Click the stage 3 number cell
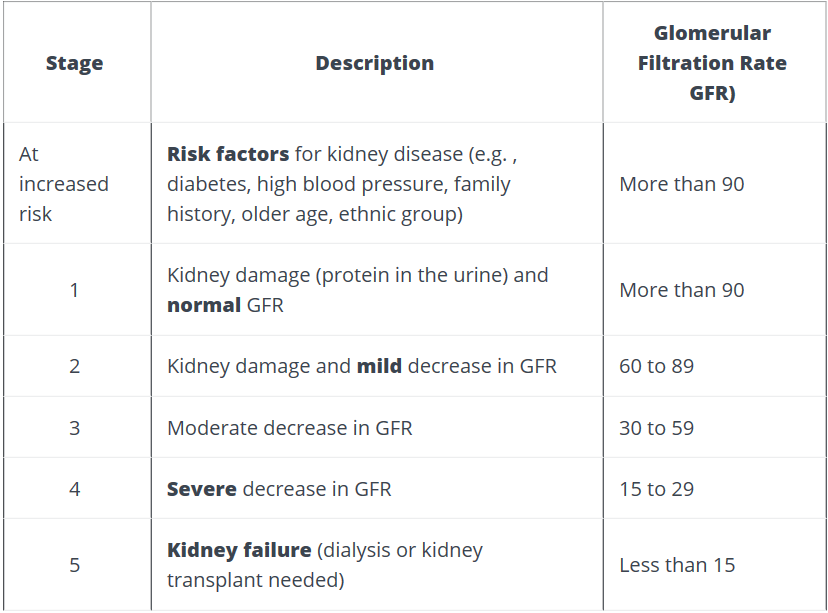828x613 pixels. point(74,428)
